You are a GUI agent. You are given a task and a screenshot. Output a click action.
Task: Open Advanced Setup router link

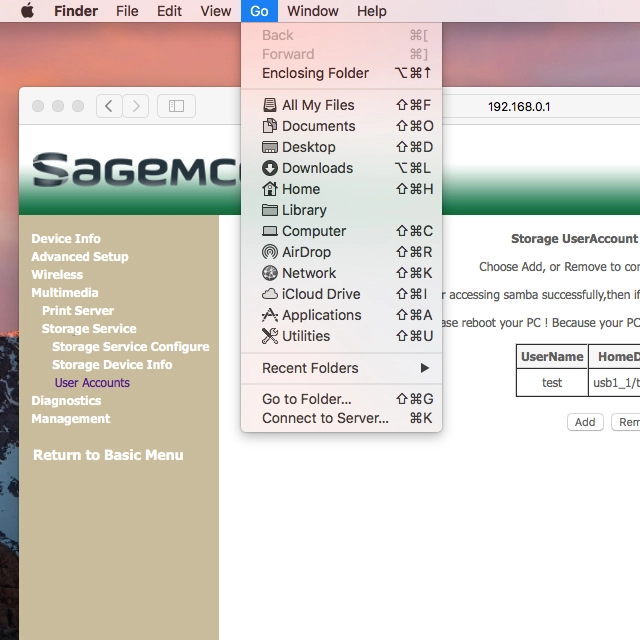pos(80,256)
